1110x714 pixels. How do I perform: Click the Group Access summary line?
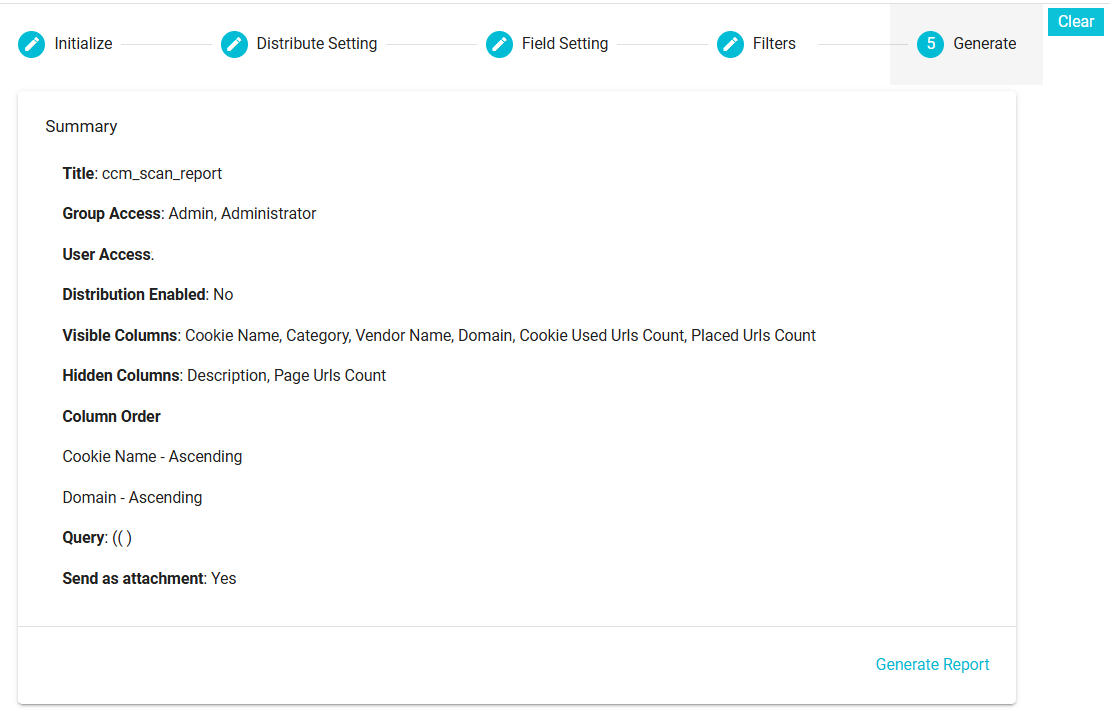pos(189,214)
